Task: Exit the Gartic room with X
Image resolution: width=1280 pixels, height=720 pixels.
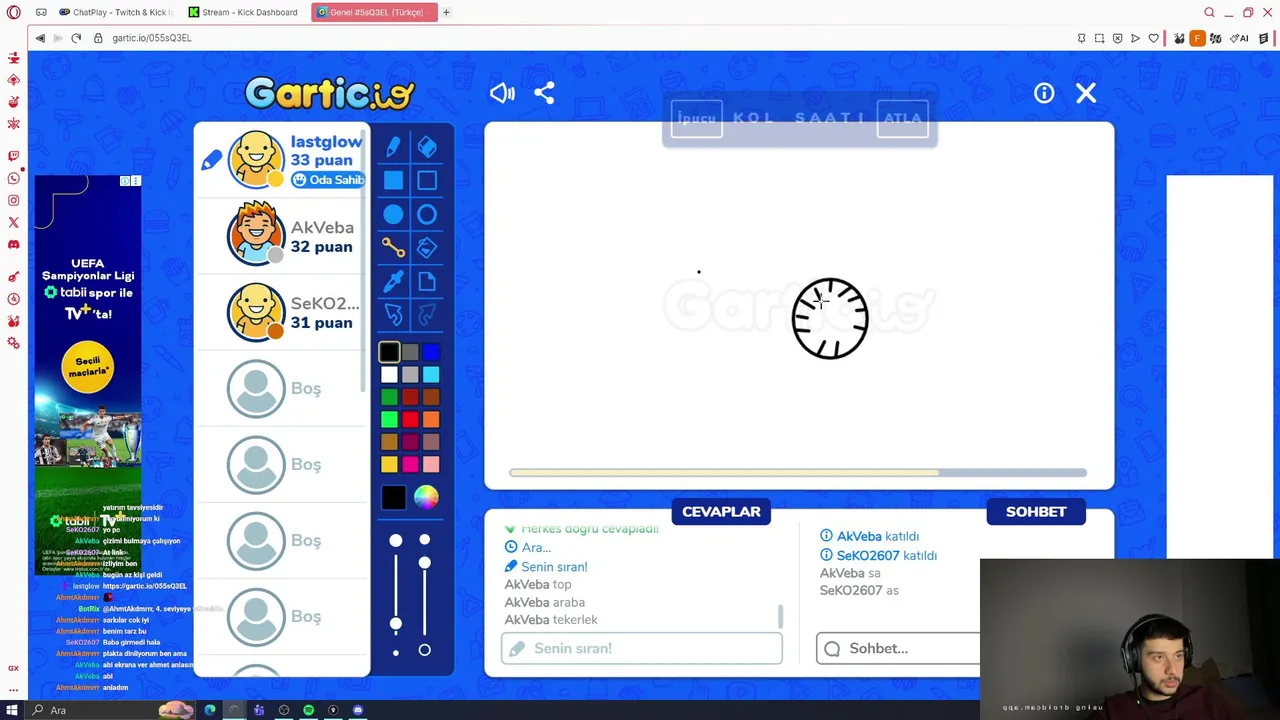Action: coord(1086,93)
